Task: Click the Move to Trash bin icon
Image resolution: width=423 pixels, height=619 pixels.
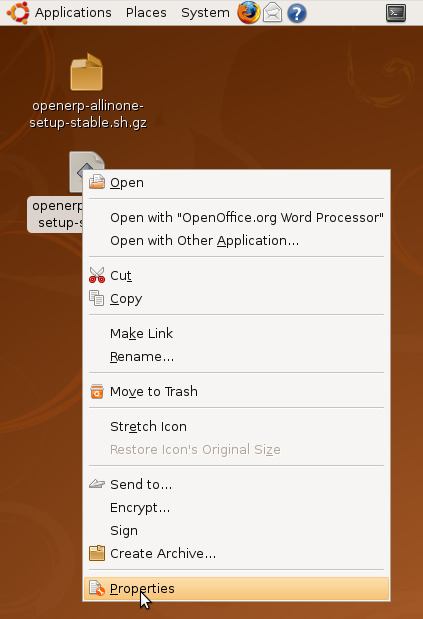Action: (x=97, y=391)
